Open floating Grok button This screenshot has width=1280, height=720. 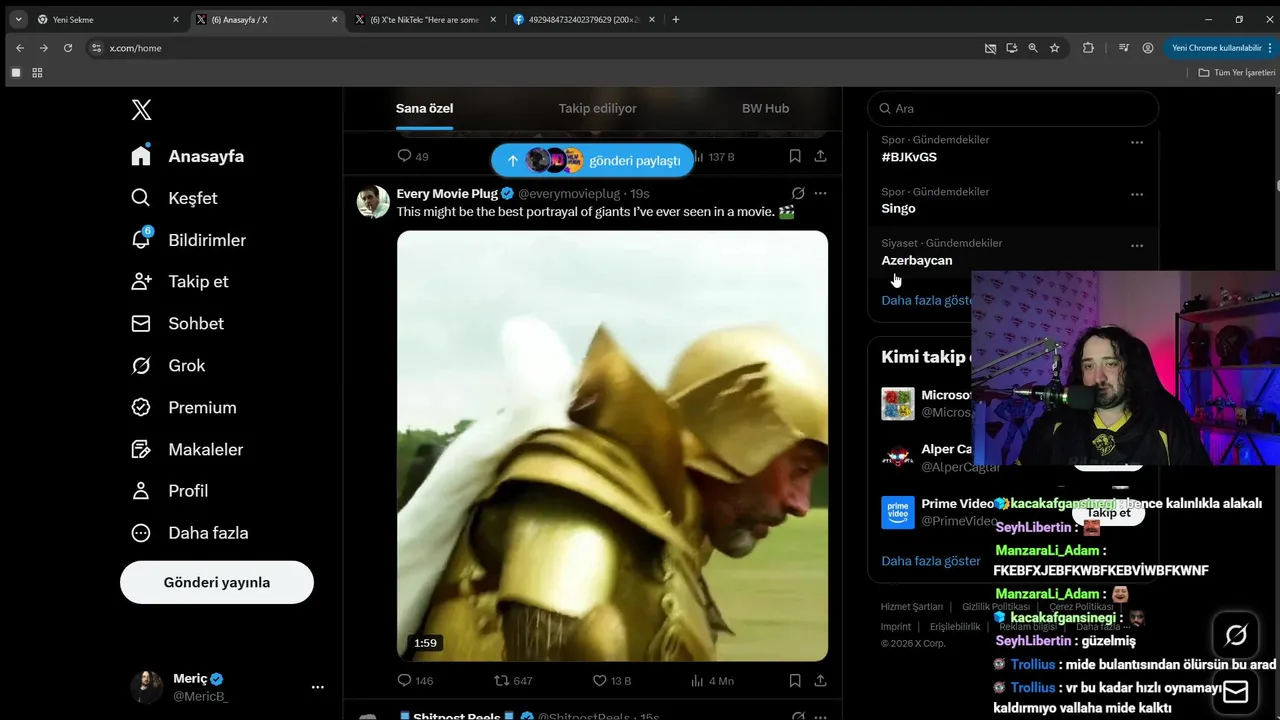tap(1236, 635)
